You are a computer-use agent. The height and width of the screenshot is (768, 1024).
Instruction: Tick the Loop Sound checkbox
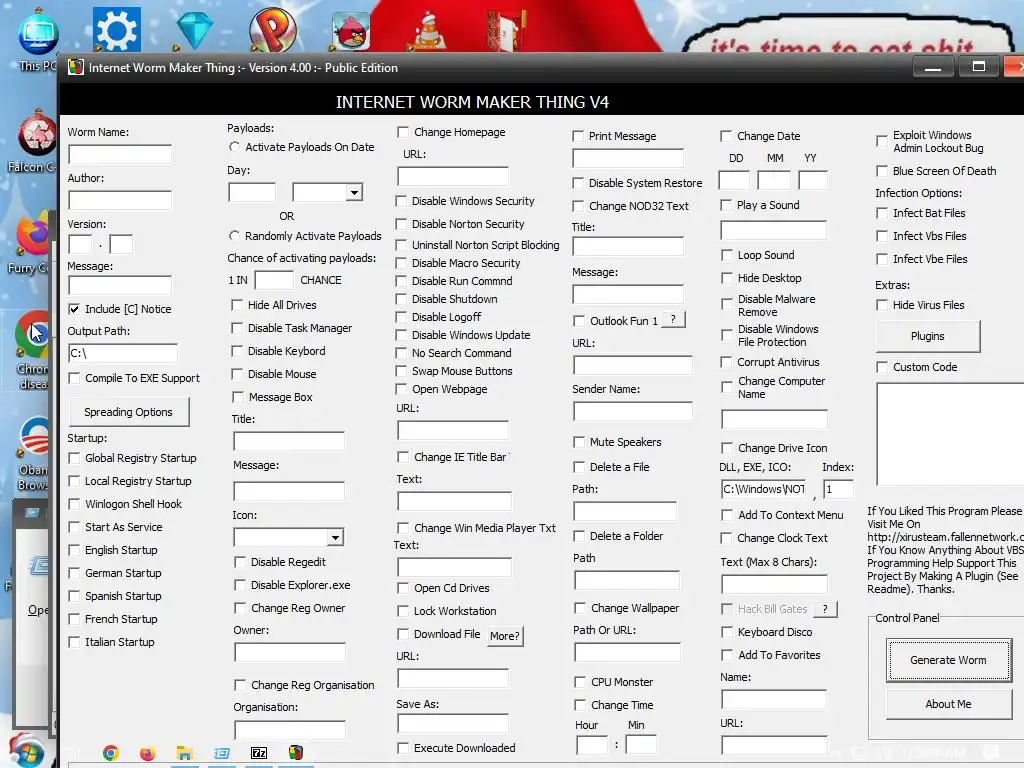click(727, 255)
